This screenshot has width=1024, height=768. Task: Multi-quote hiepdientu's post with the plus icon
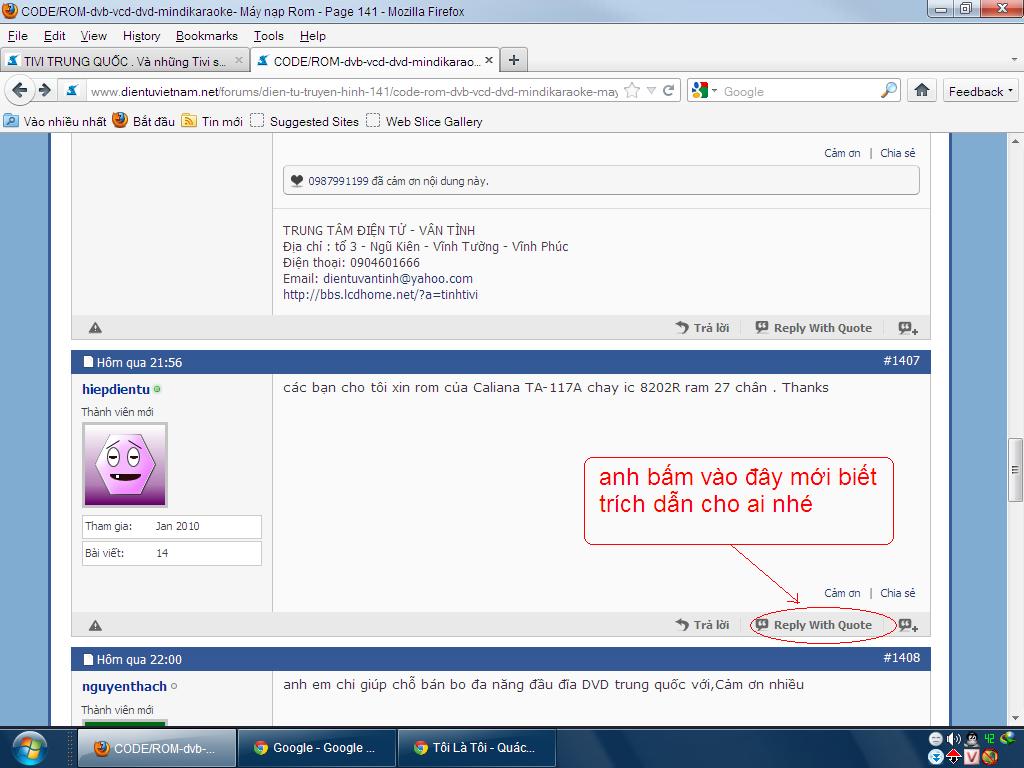908,625
